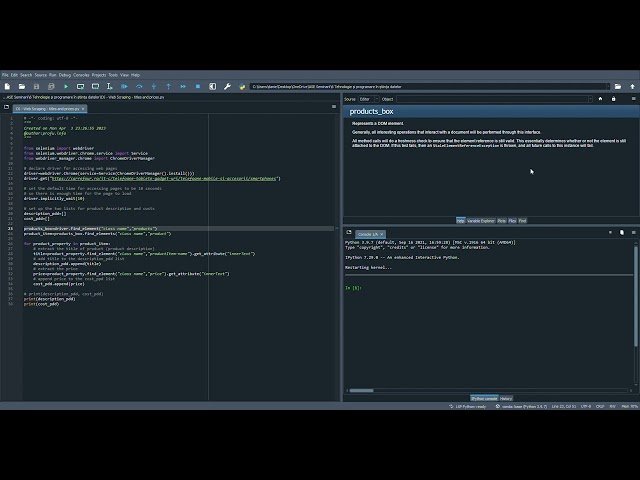
Task: Close the Console 1/A tab
Action: click(382, 234)
